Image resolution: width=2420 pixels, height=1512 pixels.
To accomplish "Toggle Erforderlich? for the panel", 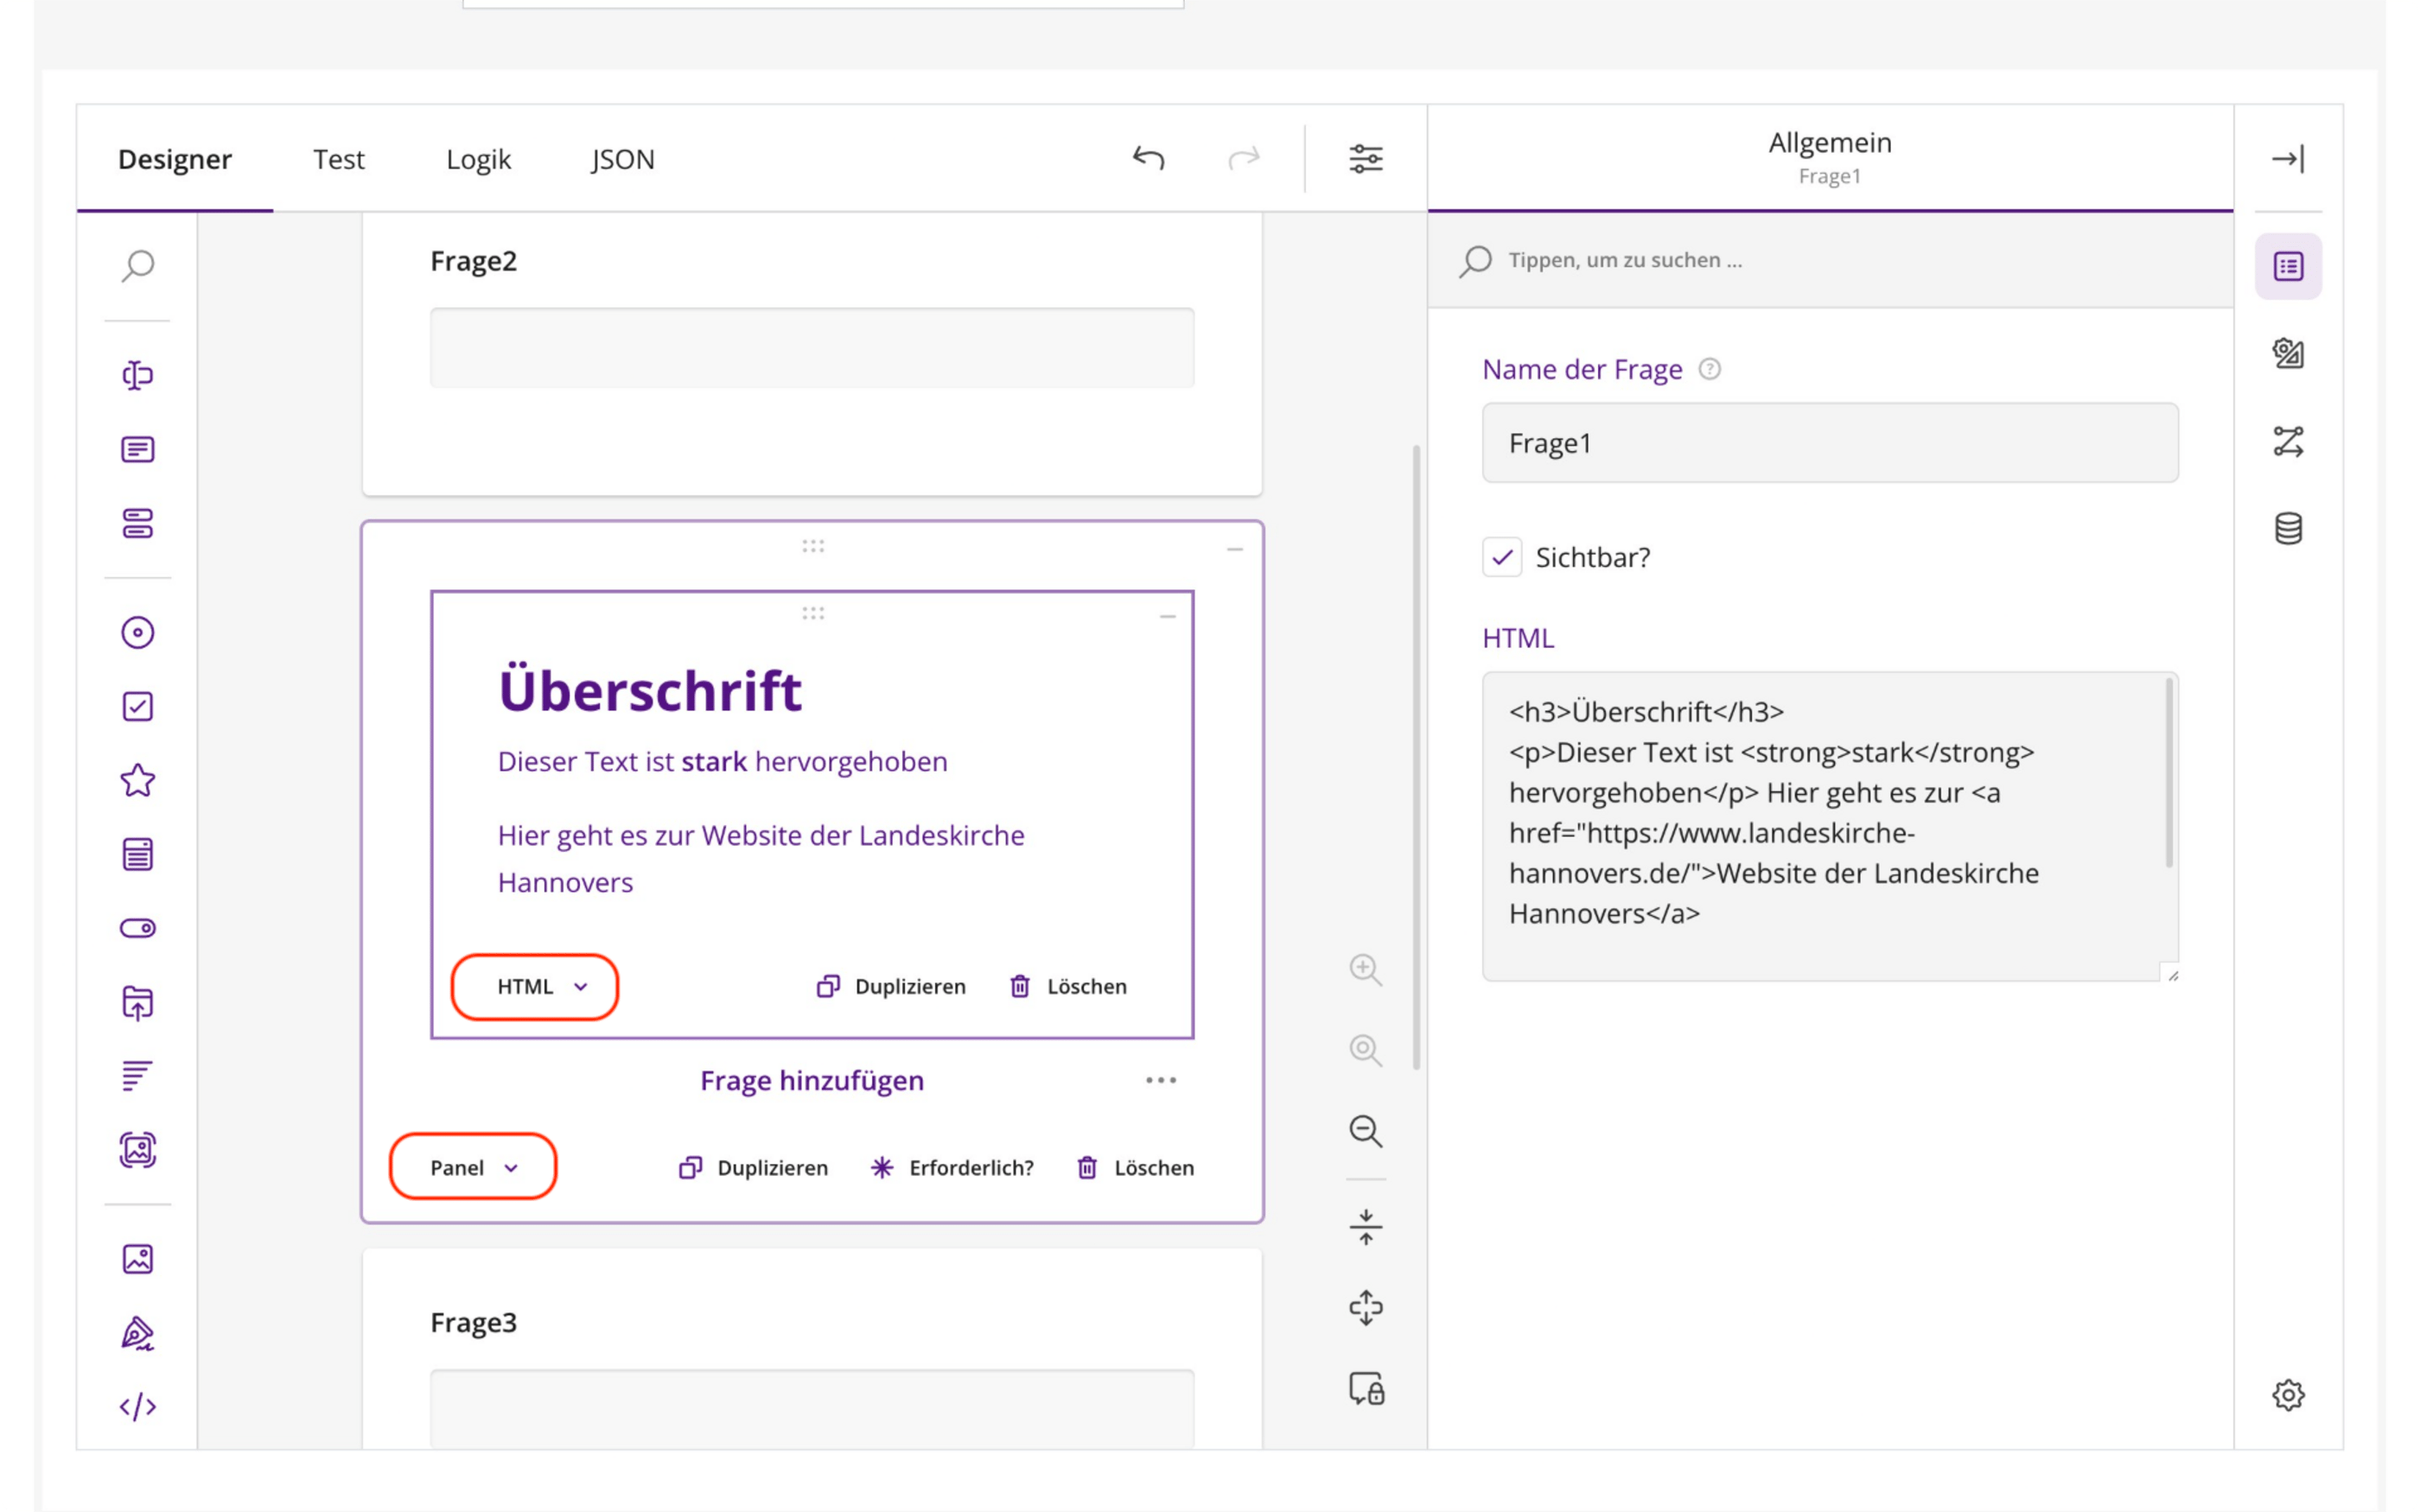I will [x=952, y=1168].
